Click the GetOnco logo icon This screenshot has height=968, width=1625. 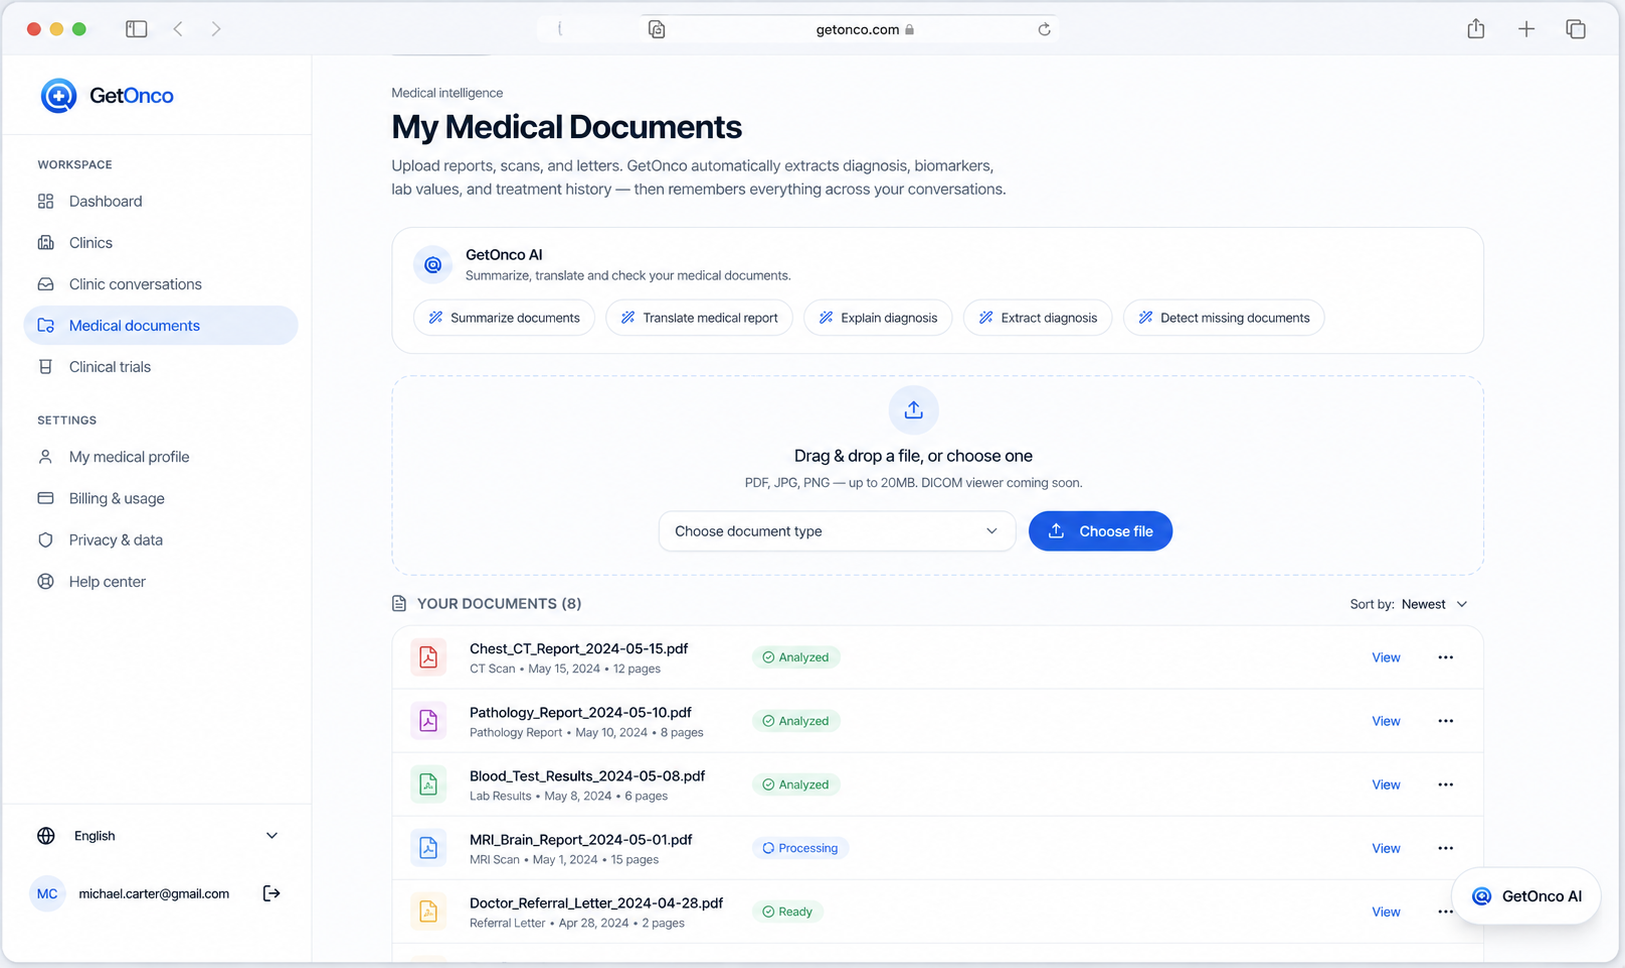[x=58, y=96]
